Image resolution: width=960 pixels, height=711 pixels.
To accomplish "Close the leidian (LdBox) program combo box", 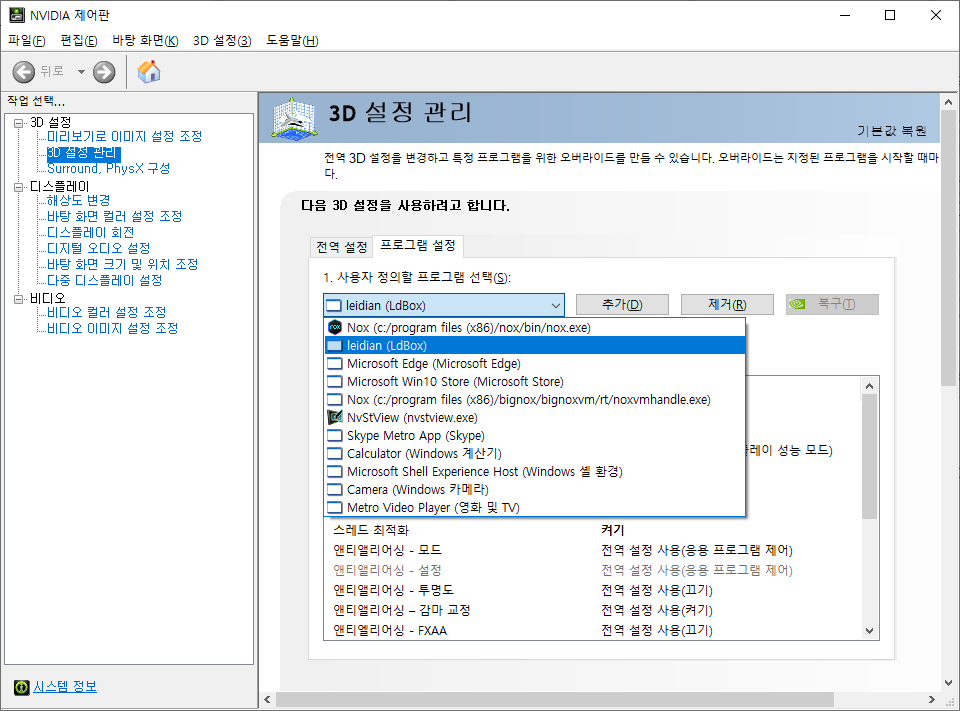I will tap(444, 305).
